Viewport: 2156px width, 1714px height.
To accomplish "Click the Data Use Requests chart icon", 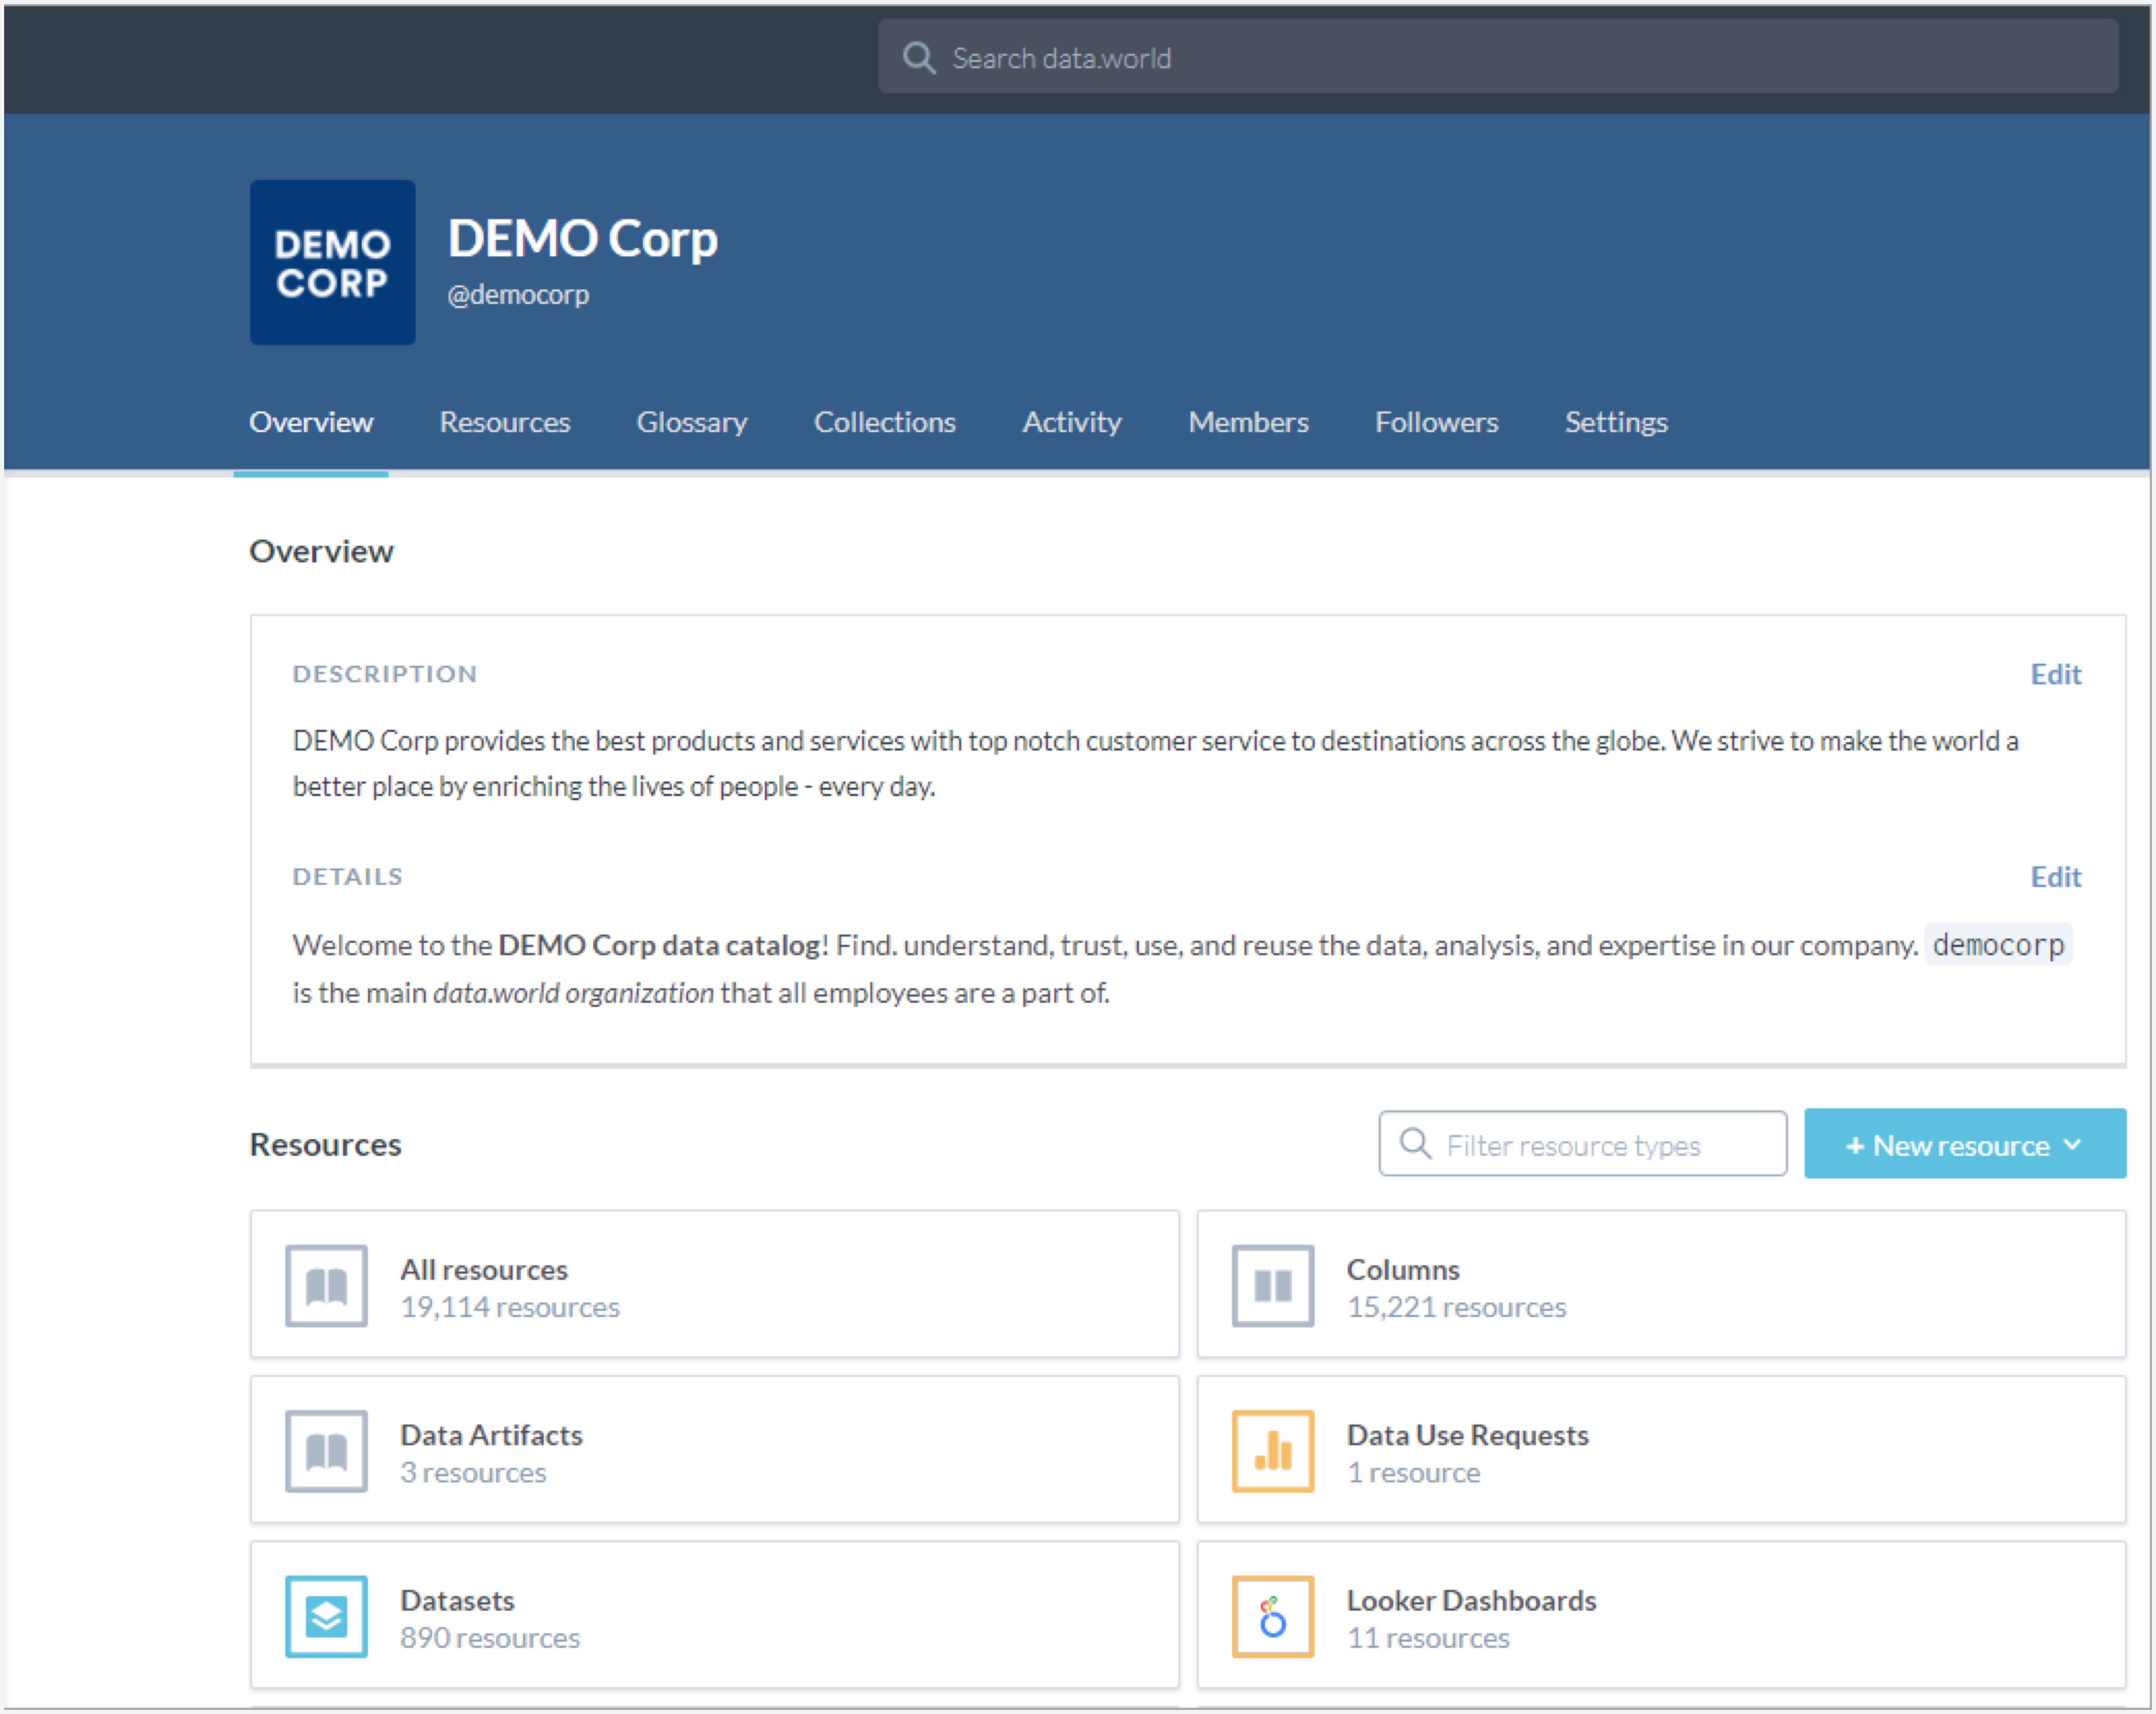I will [x=1272, y=1451].
